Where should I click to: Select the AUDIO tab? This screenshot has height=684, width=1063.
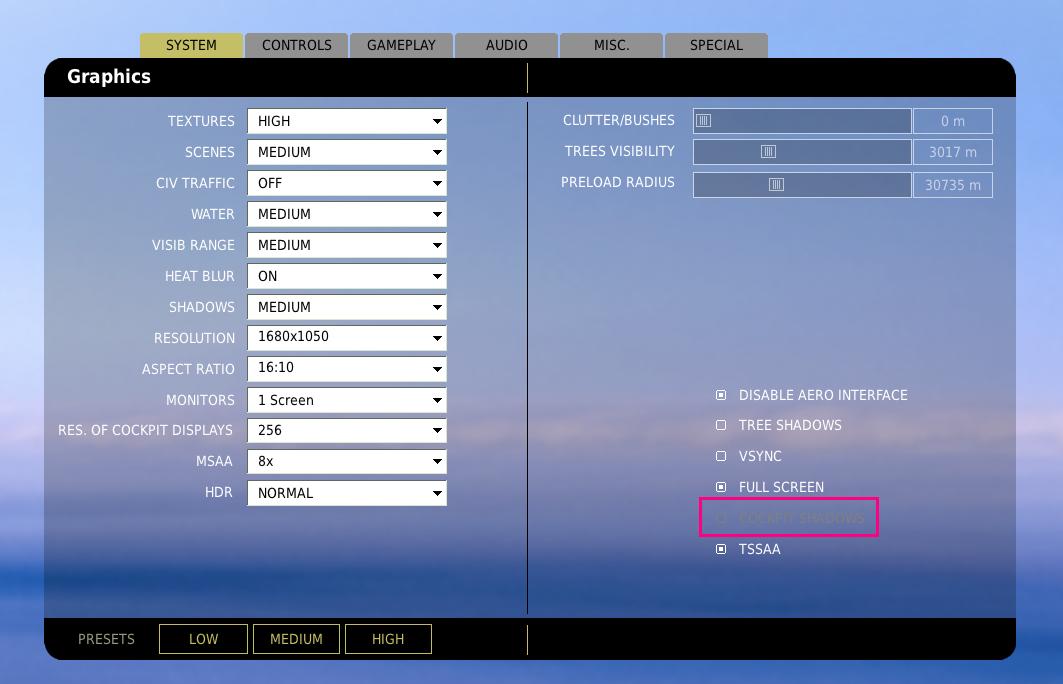[x=506, y=45]
